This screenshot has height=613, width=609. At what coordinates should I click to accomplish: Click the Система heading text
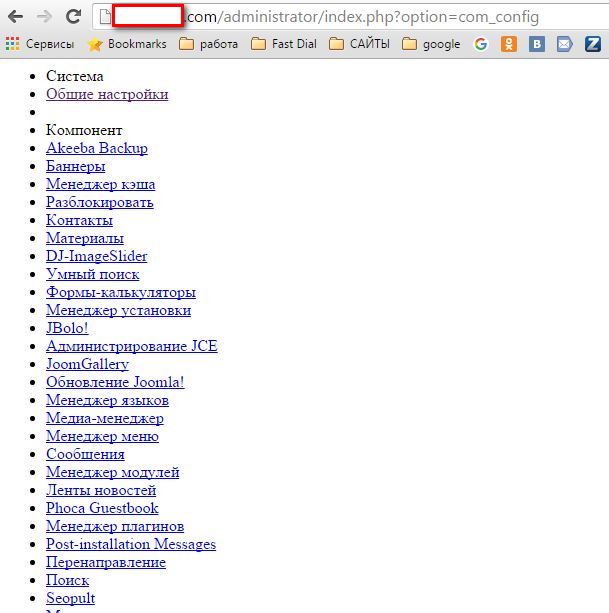coord(75,76)
